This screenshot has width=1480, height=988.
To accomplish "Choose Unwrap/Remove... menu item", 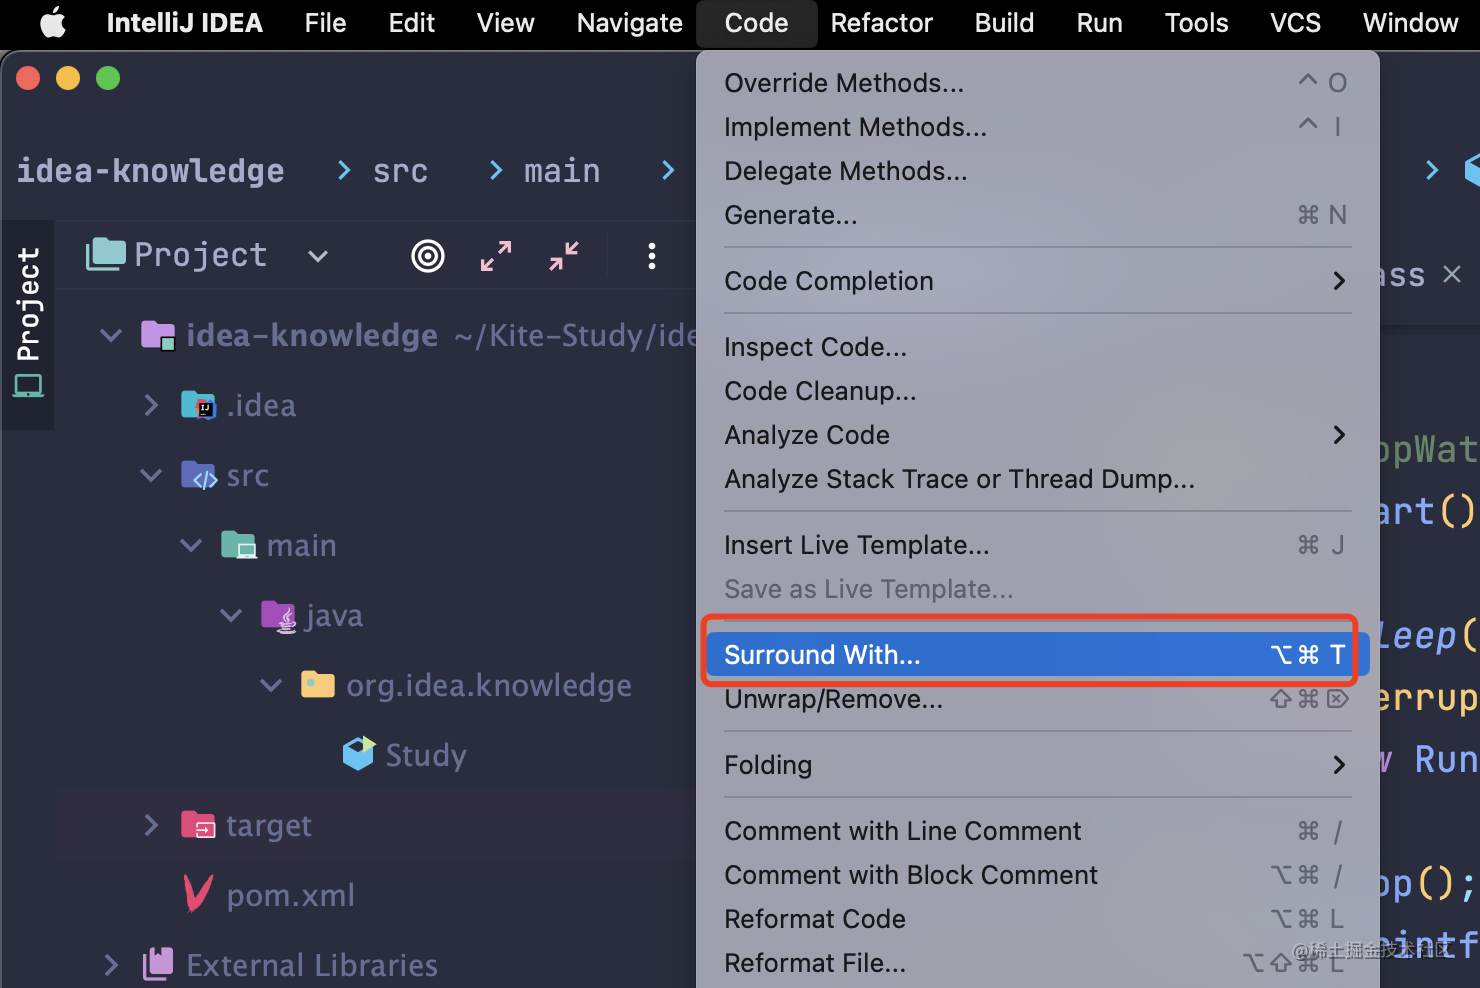I will [x=1037, y=699].
